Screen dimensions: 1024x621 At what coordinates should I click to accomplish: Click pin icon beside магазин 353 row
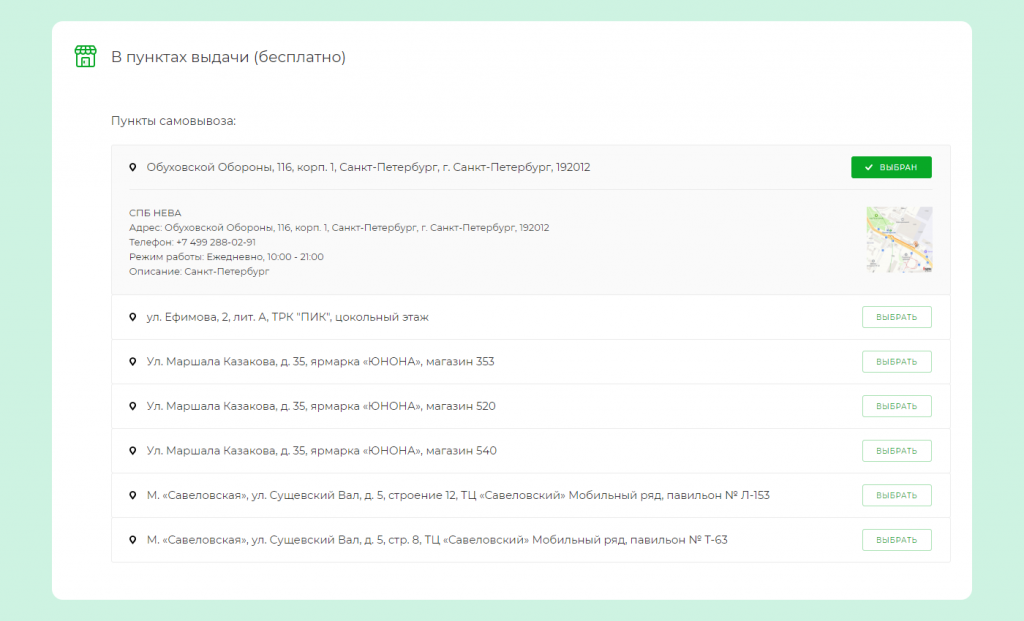pyautogui.click(x=133, y=361)
